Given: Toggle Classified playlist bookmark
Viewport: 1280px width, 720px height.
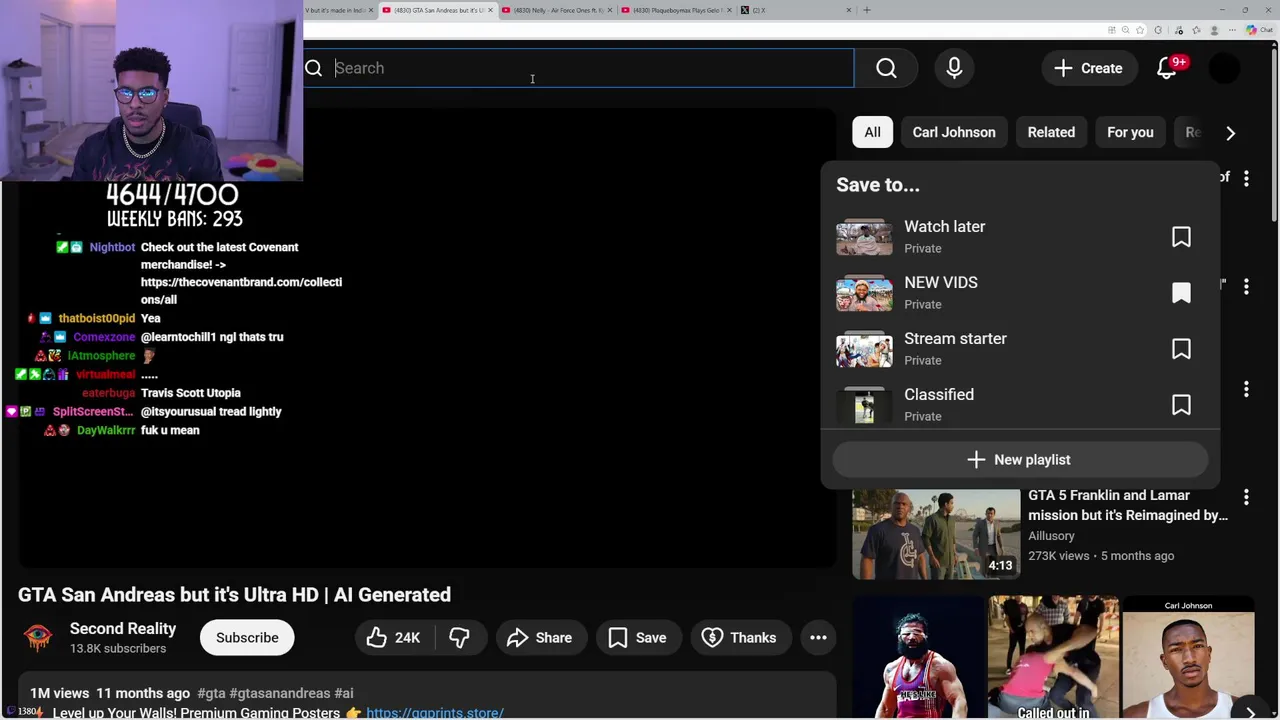Looking at the screenshot, I should coord(1181,405).
